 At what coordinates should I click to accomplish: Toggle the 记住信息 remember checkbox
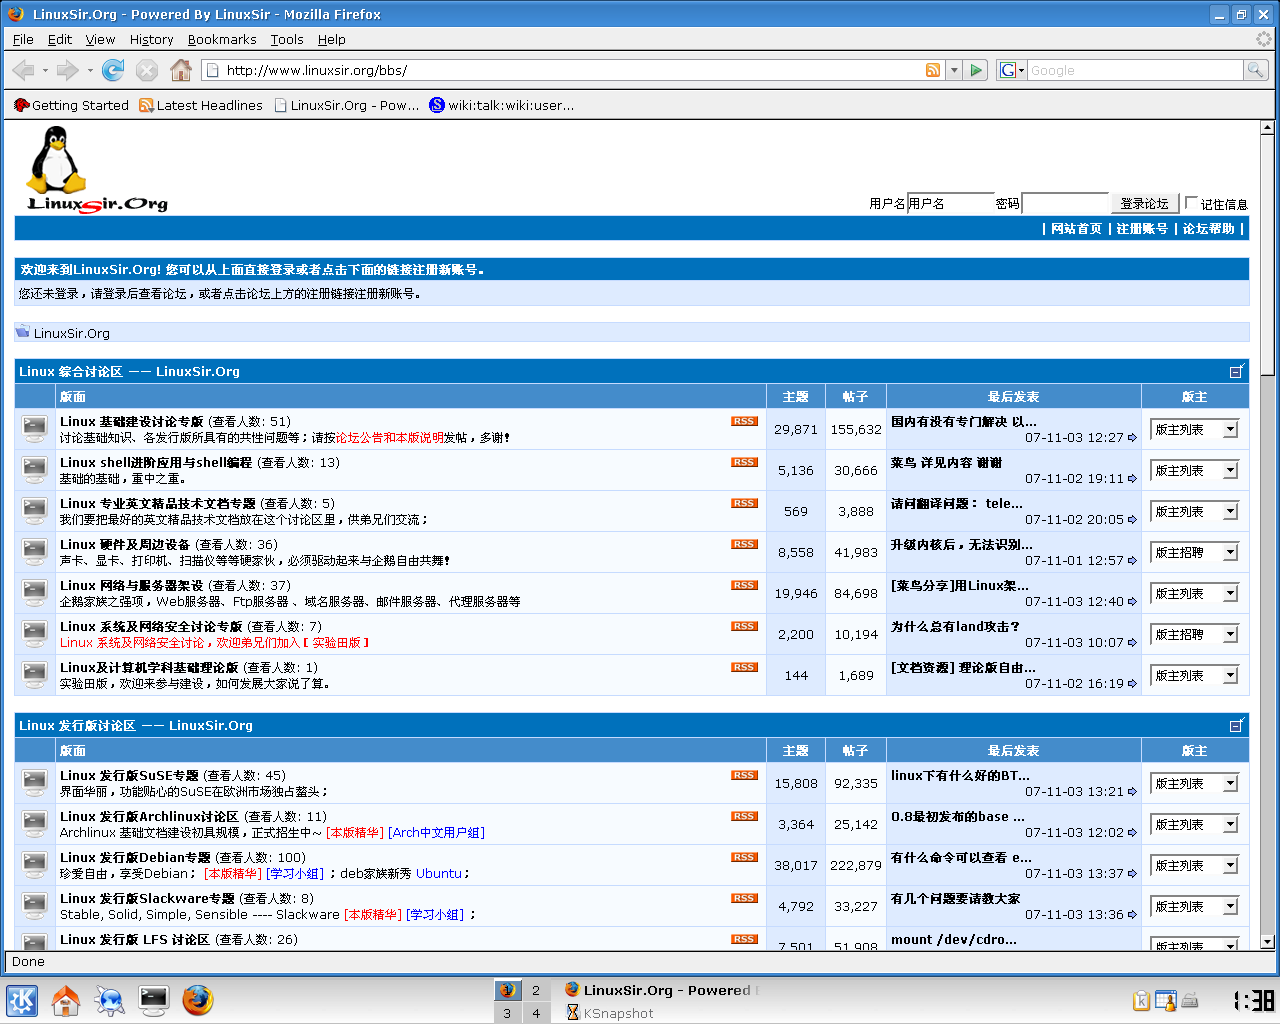coord(1191,203)
